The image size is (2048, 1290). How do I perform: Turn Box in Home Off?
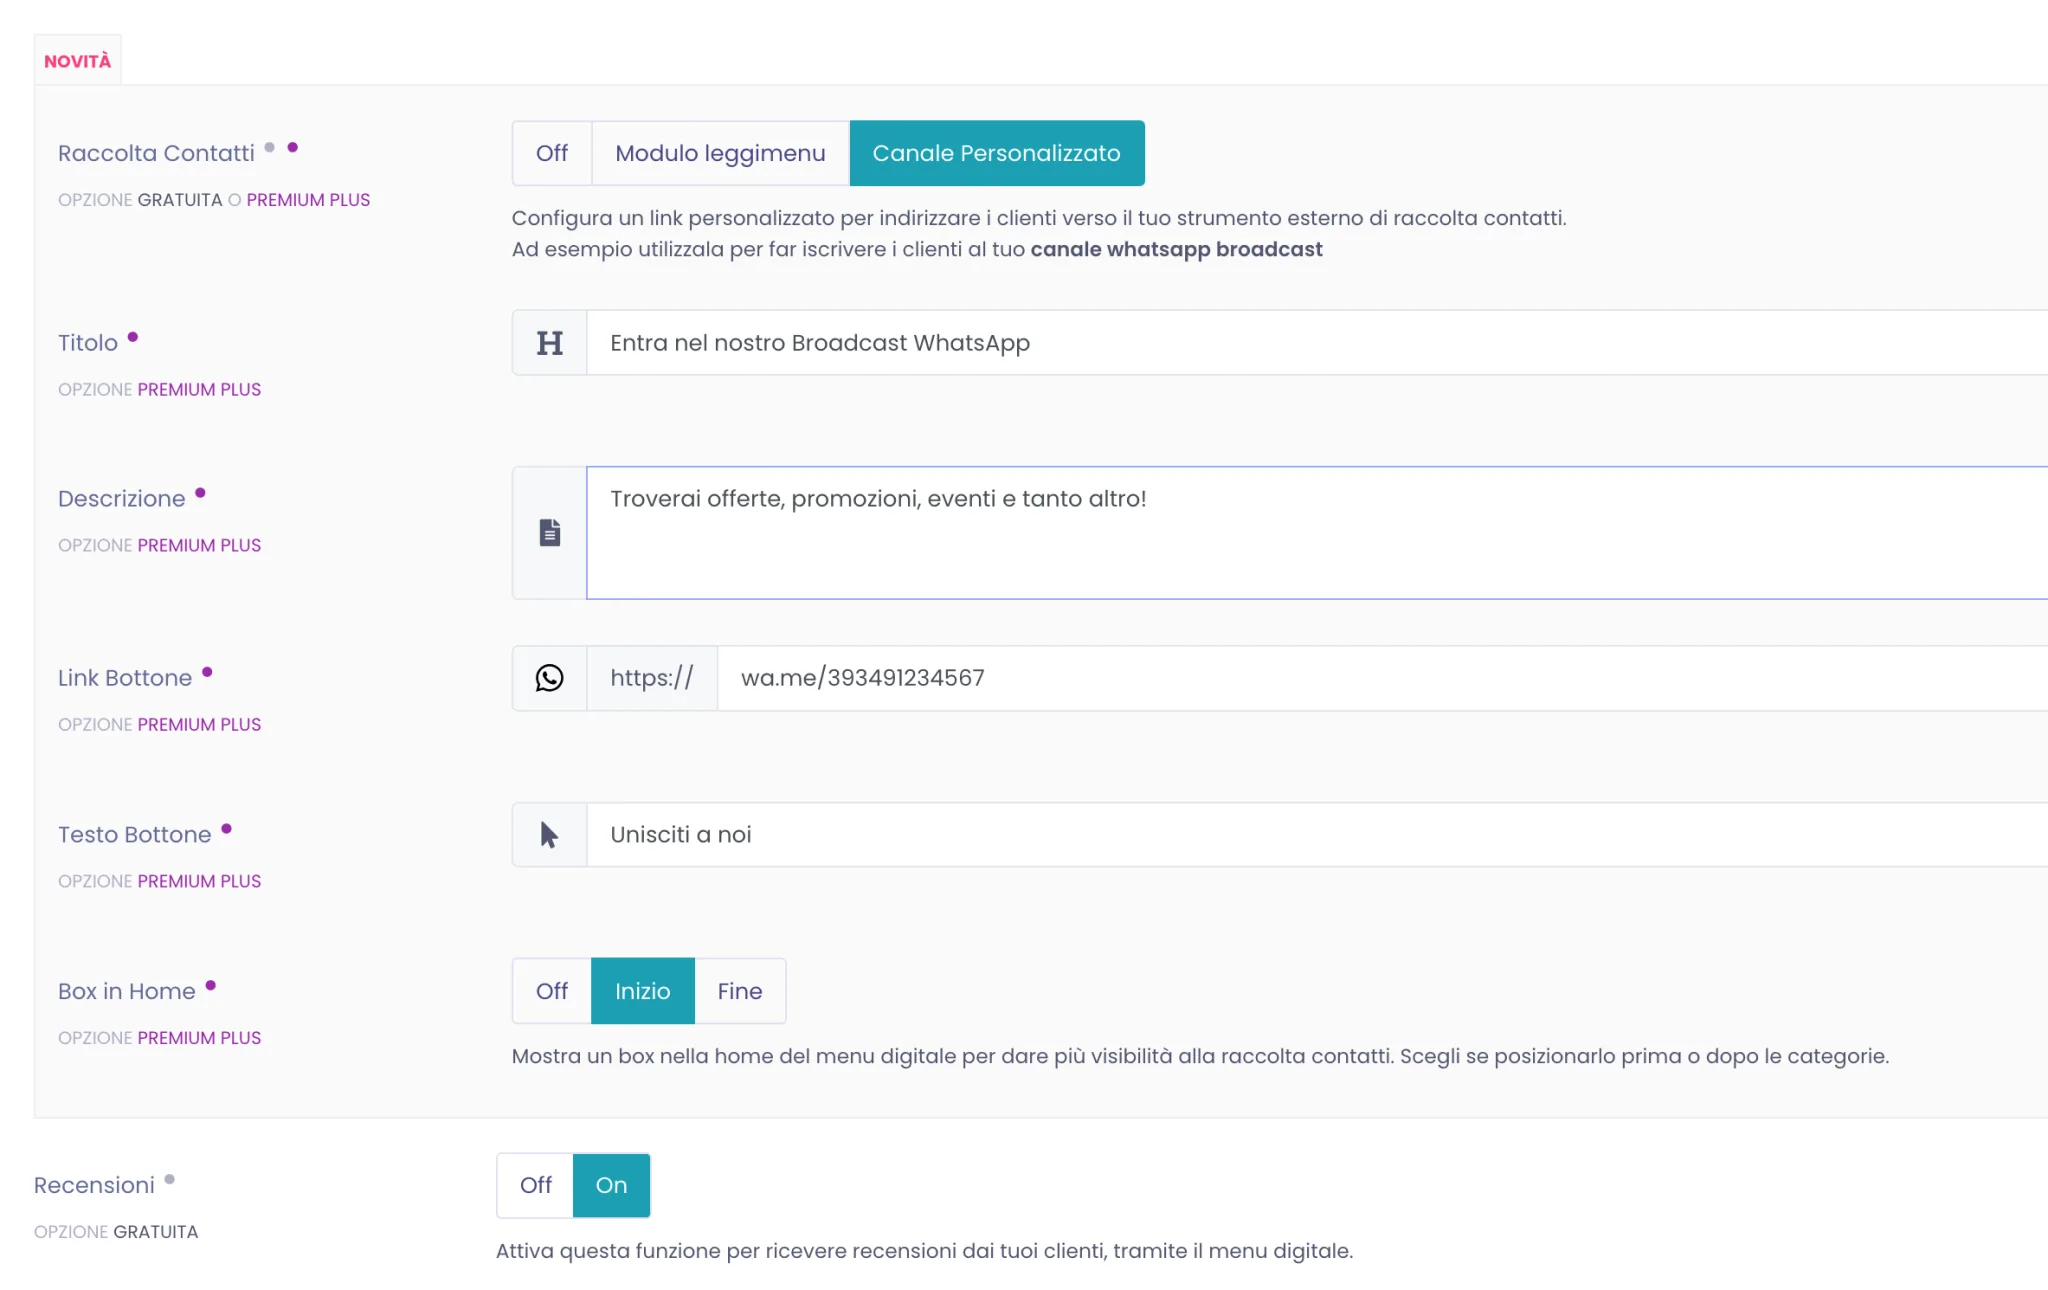pyautogui.click(x=552, y=991)
